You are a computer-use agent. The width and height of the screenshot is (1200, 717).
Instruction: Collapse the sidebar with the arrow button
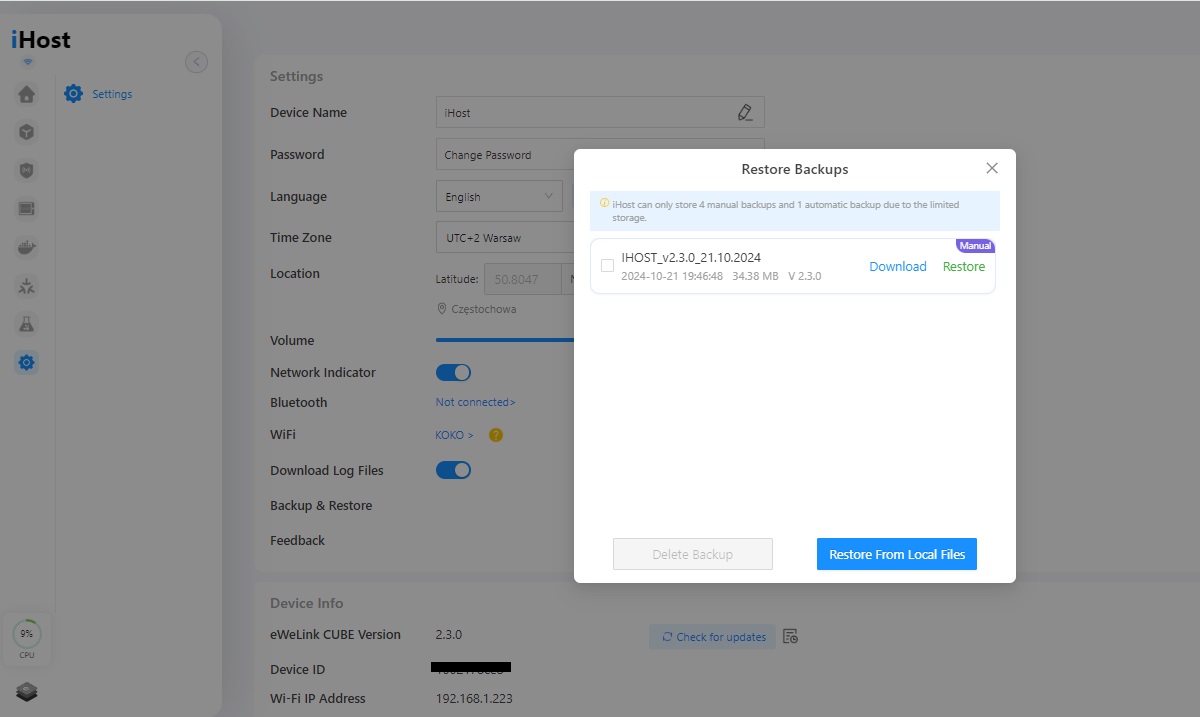[197, 62]
